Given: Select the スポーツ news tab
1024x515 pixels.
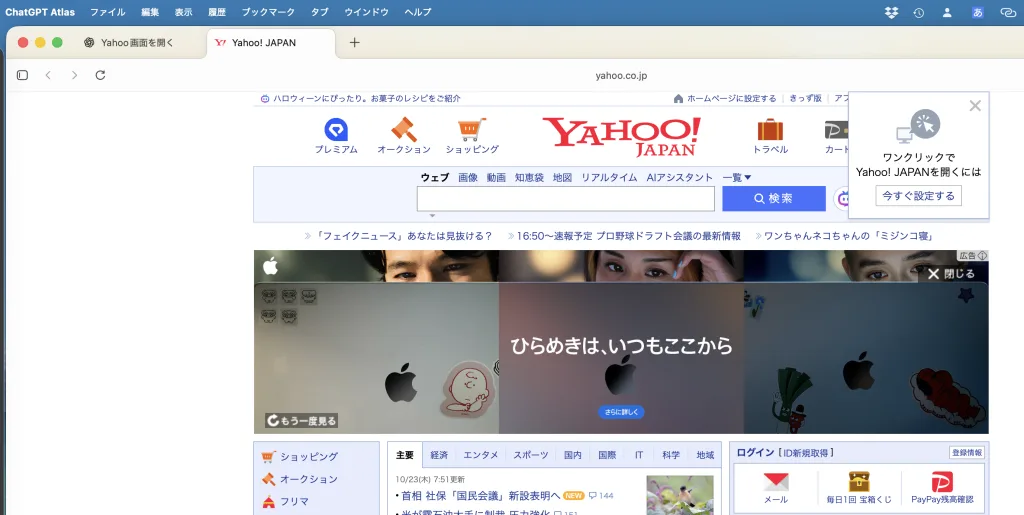Looking at the screenshot, I should click(x=531, y=455).
